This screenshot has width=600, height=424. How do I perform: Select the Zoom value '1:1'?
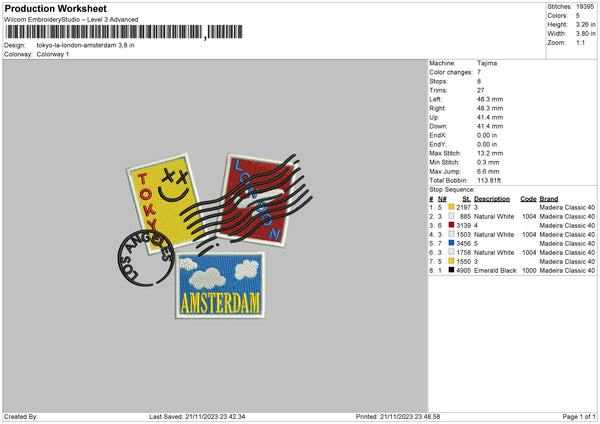(580, 42)
